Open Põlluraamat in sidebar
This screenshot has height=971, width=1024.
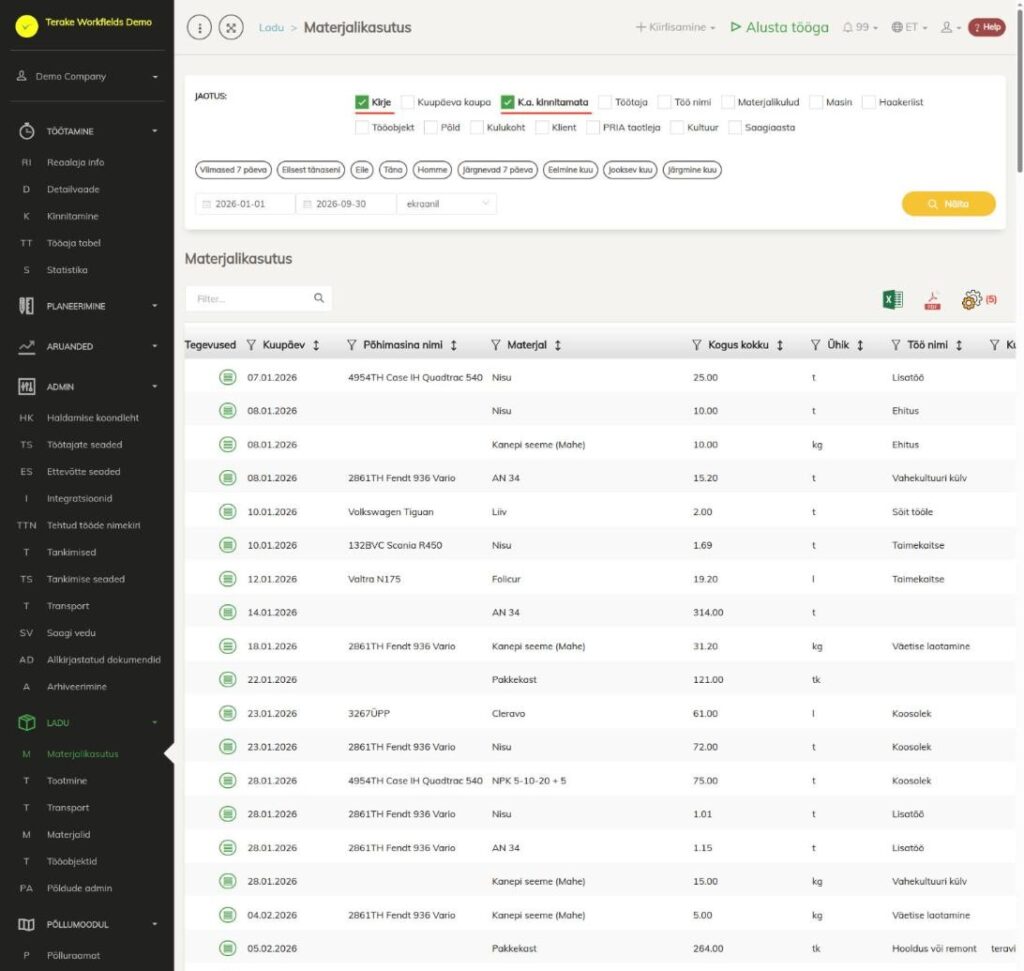tap(73, 955)
